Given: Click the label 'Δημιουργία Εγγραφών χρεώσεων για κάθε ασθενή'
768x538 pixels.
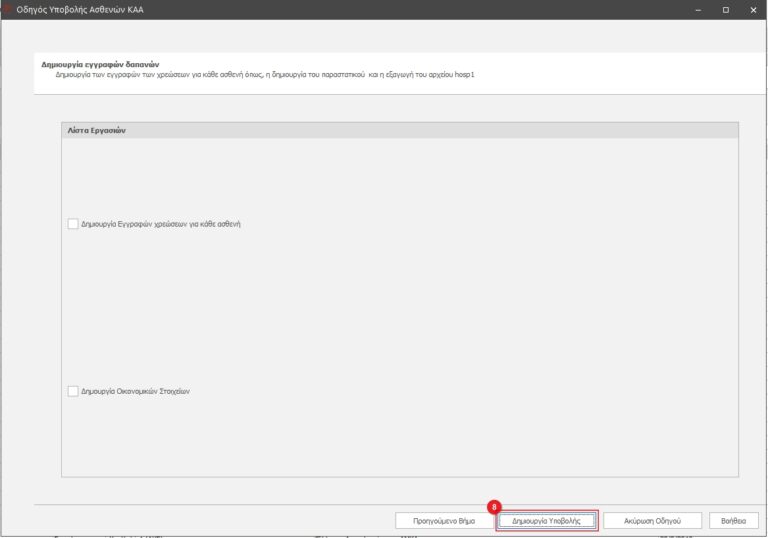Looking at the screenshot, I should pyautogui.click(x=161, y=224).
